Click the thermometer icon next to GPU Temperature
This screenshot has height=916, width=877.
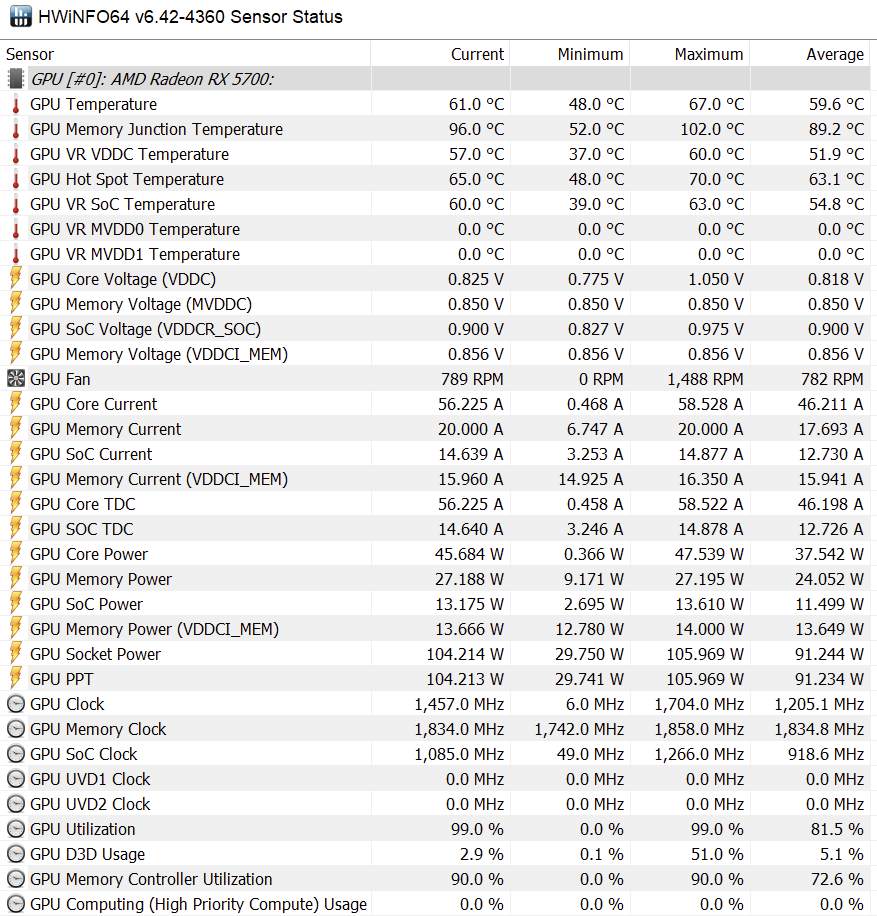pyautogui.click(x=16, y=104)
